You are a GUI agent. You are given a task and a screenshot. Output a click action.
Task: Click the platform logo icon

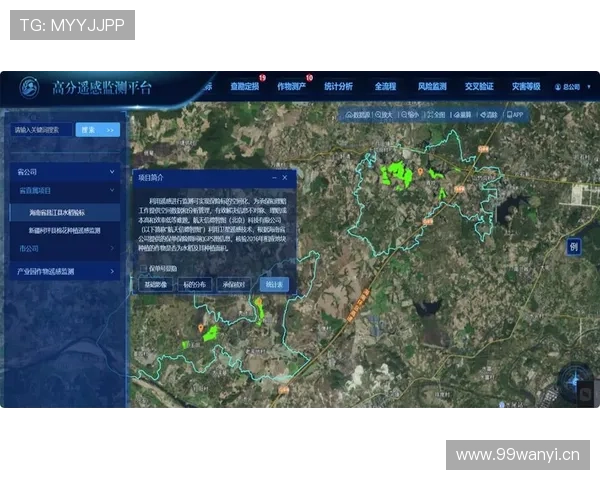29,87
